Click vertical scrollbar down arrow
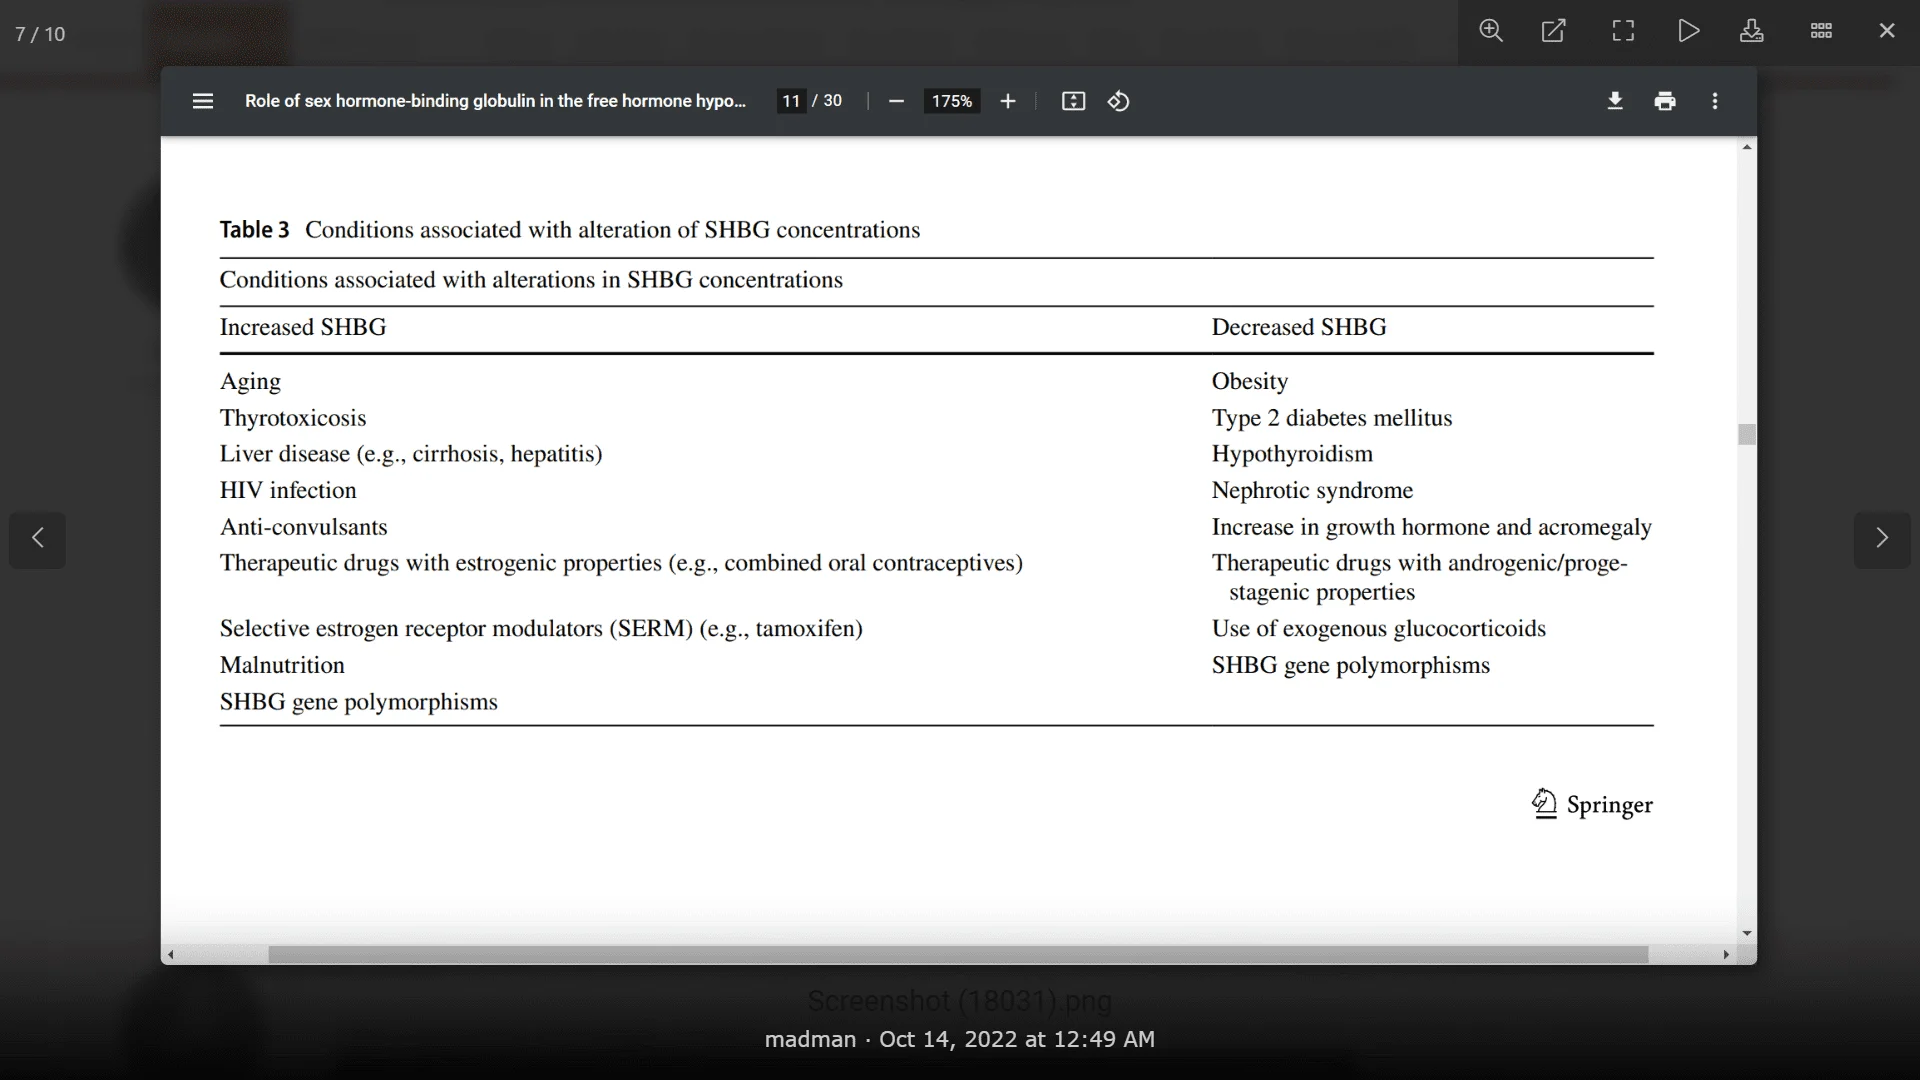1920x1080 pixels. coord(1747,933)
